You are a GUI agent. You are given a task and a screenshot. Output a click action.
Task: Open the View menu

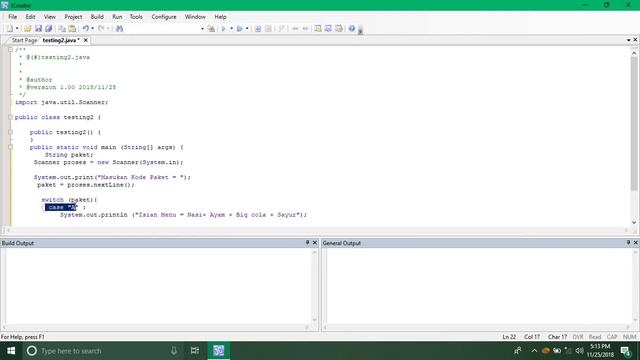coord(50,17)
